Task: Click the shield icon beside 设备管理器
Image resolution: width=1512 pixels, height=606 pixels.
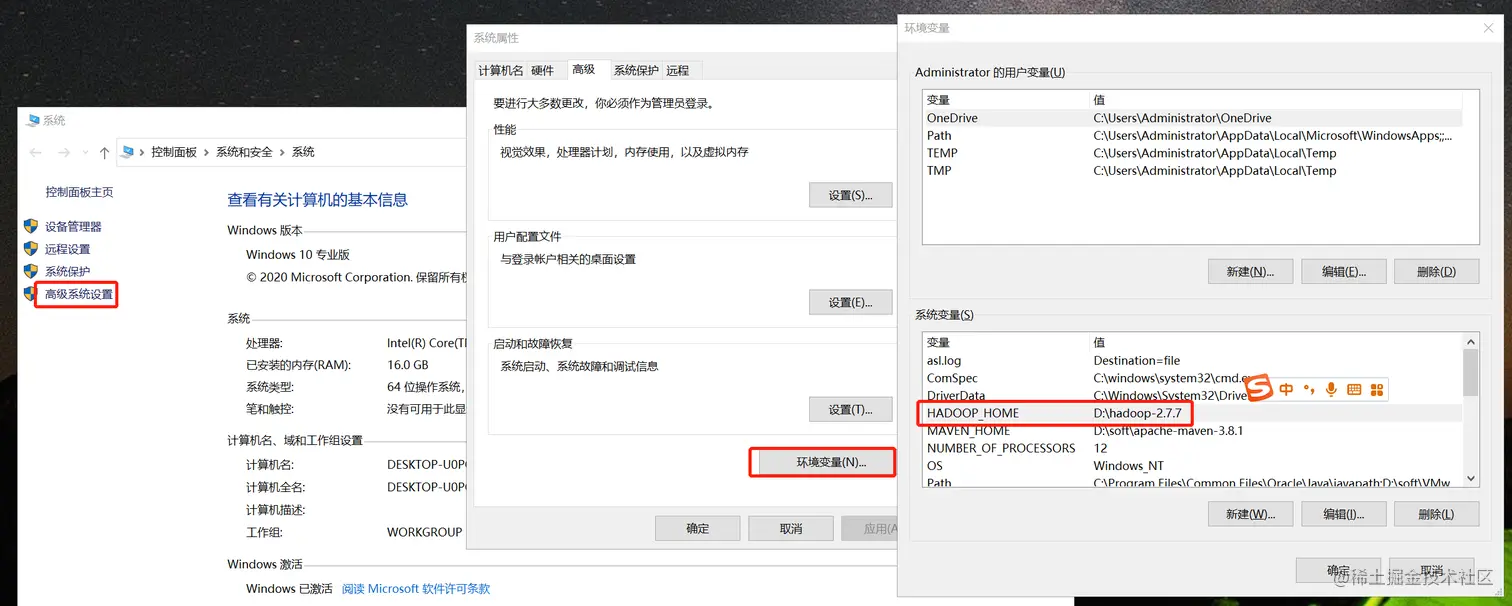Action: click(x=31, y=226)
